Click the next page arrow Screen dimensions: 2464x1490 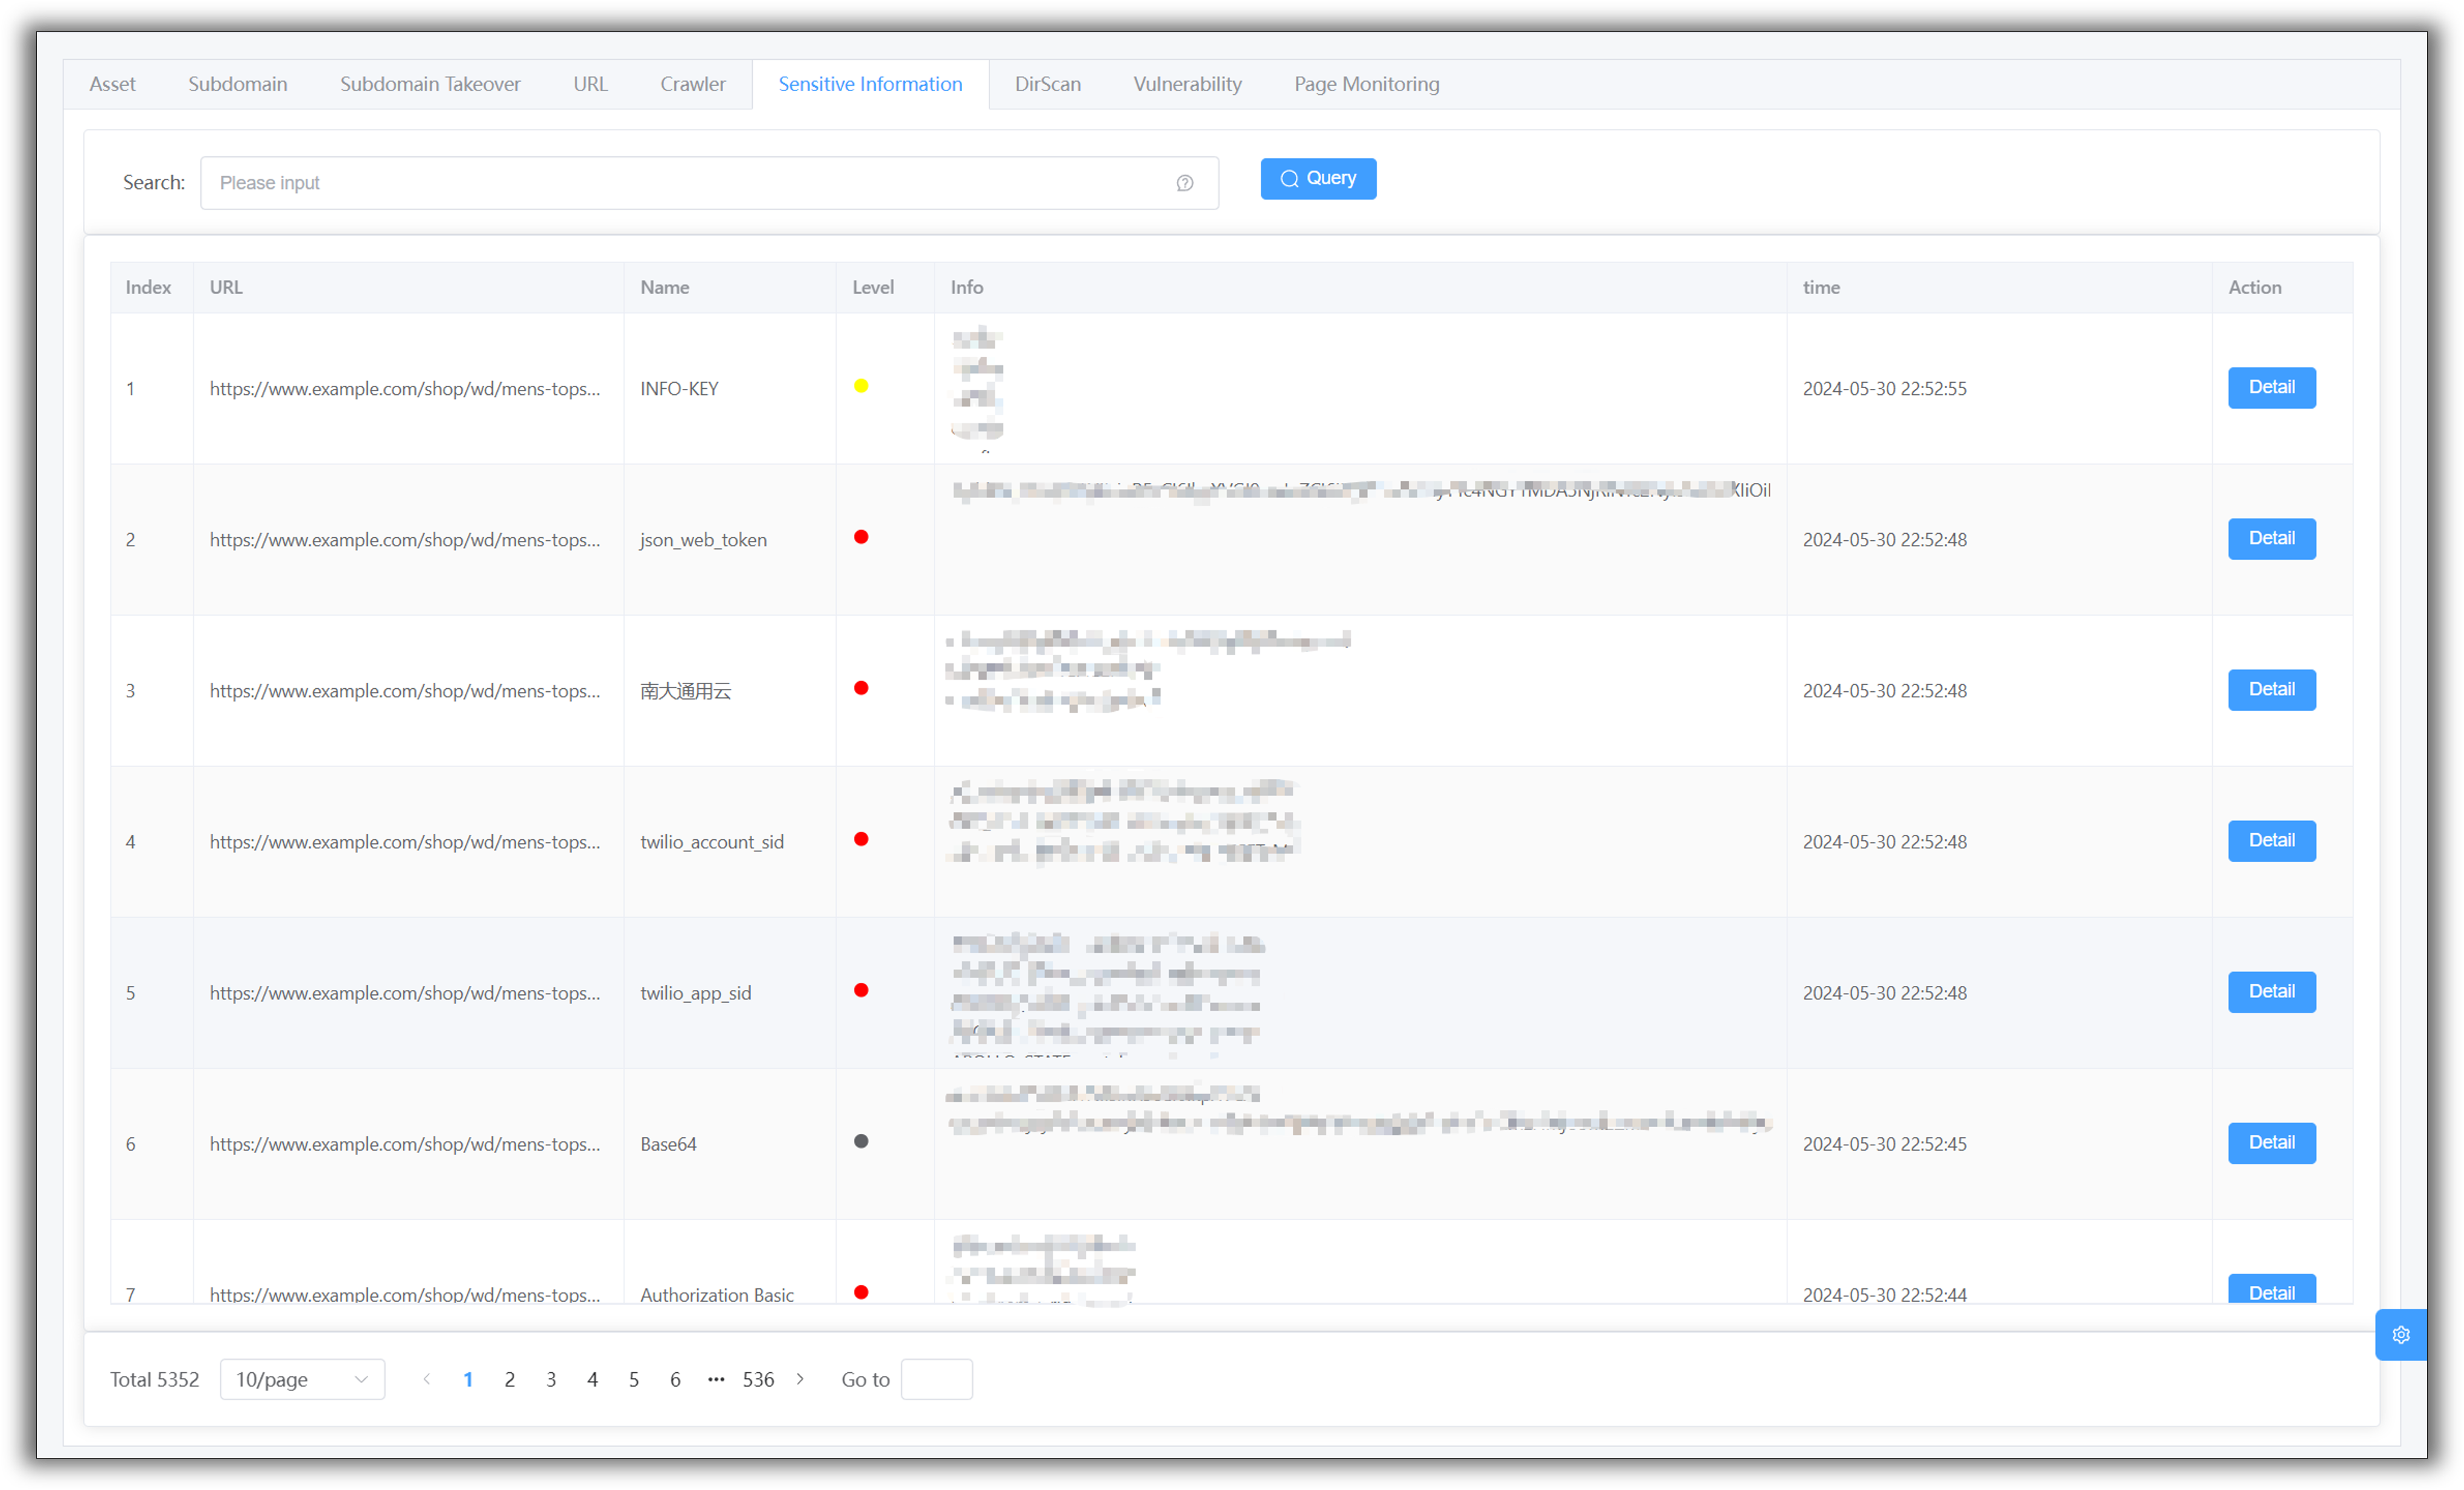tap(800, 1379)
